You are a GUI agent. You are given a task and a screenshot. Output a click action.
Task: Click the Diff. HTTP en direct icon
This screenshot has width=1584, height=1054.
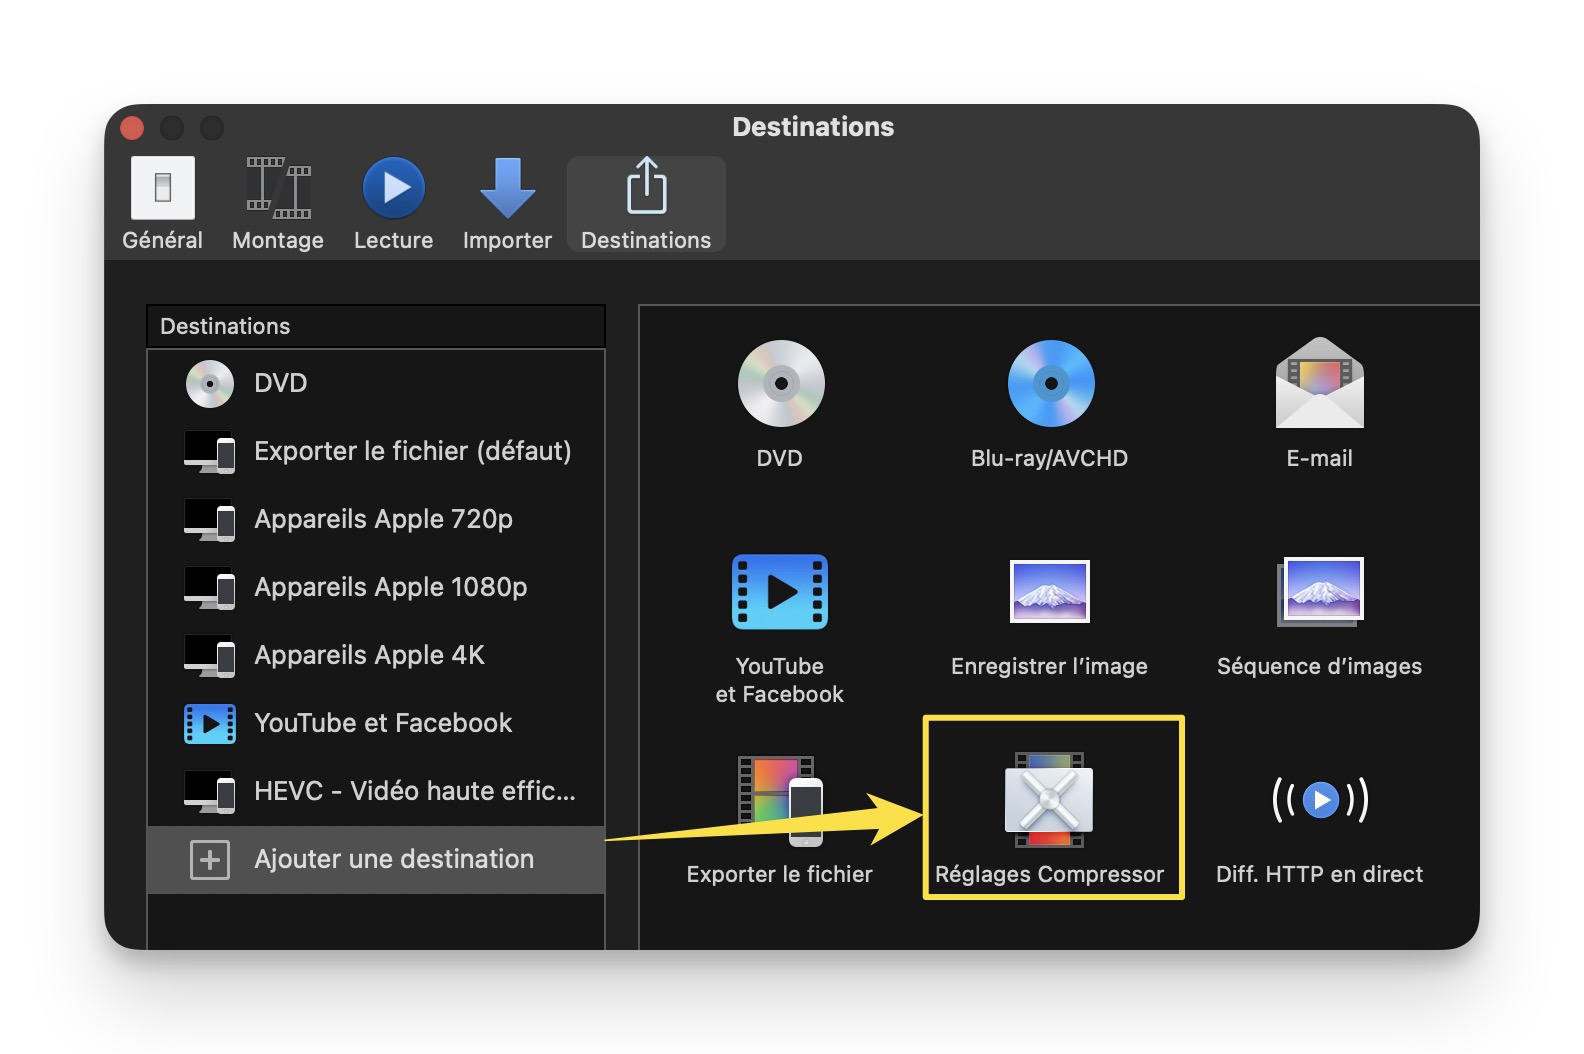(x=1320, y=799)
